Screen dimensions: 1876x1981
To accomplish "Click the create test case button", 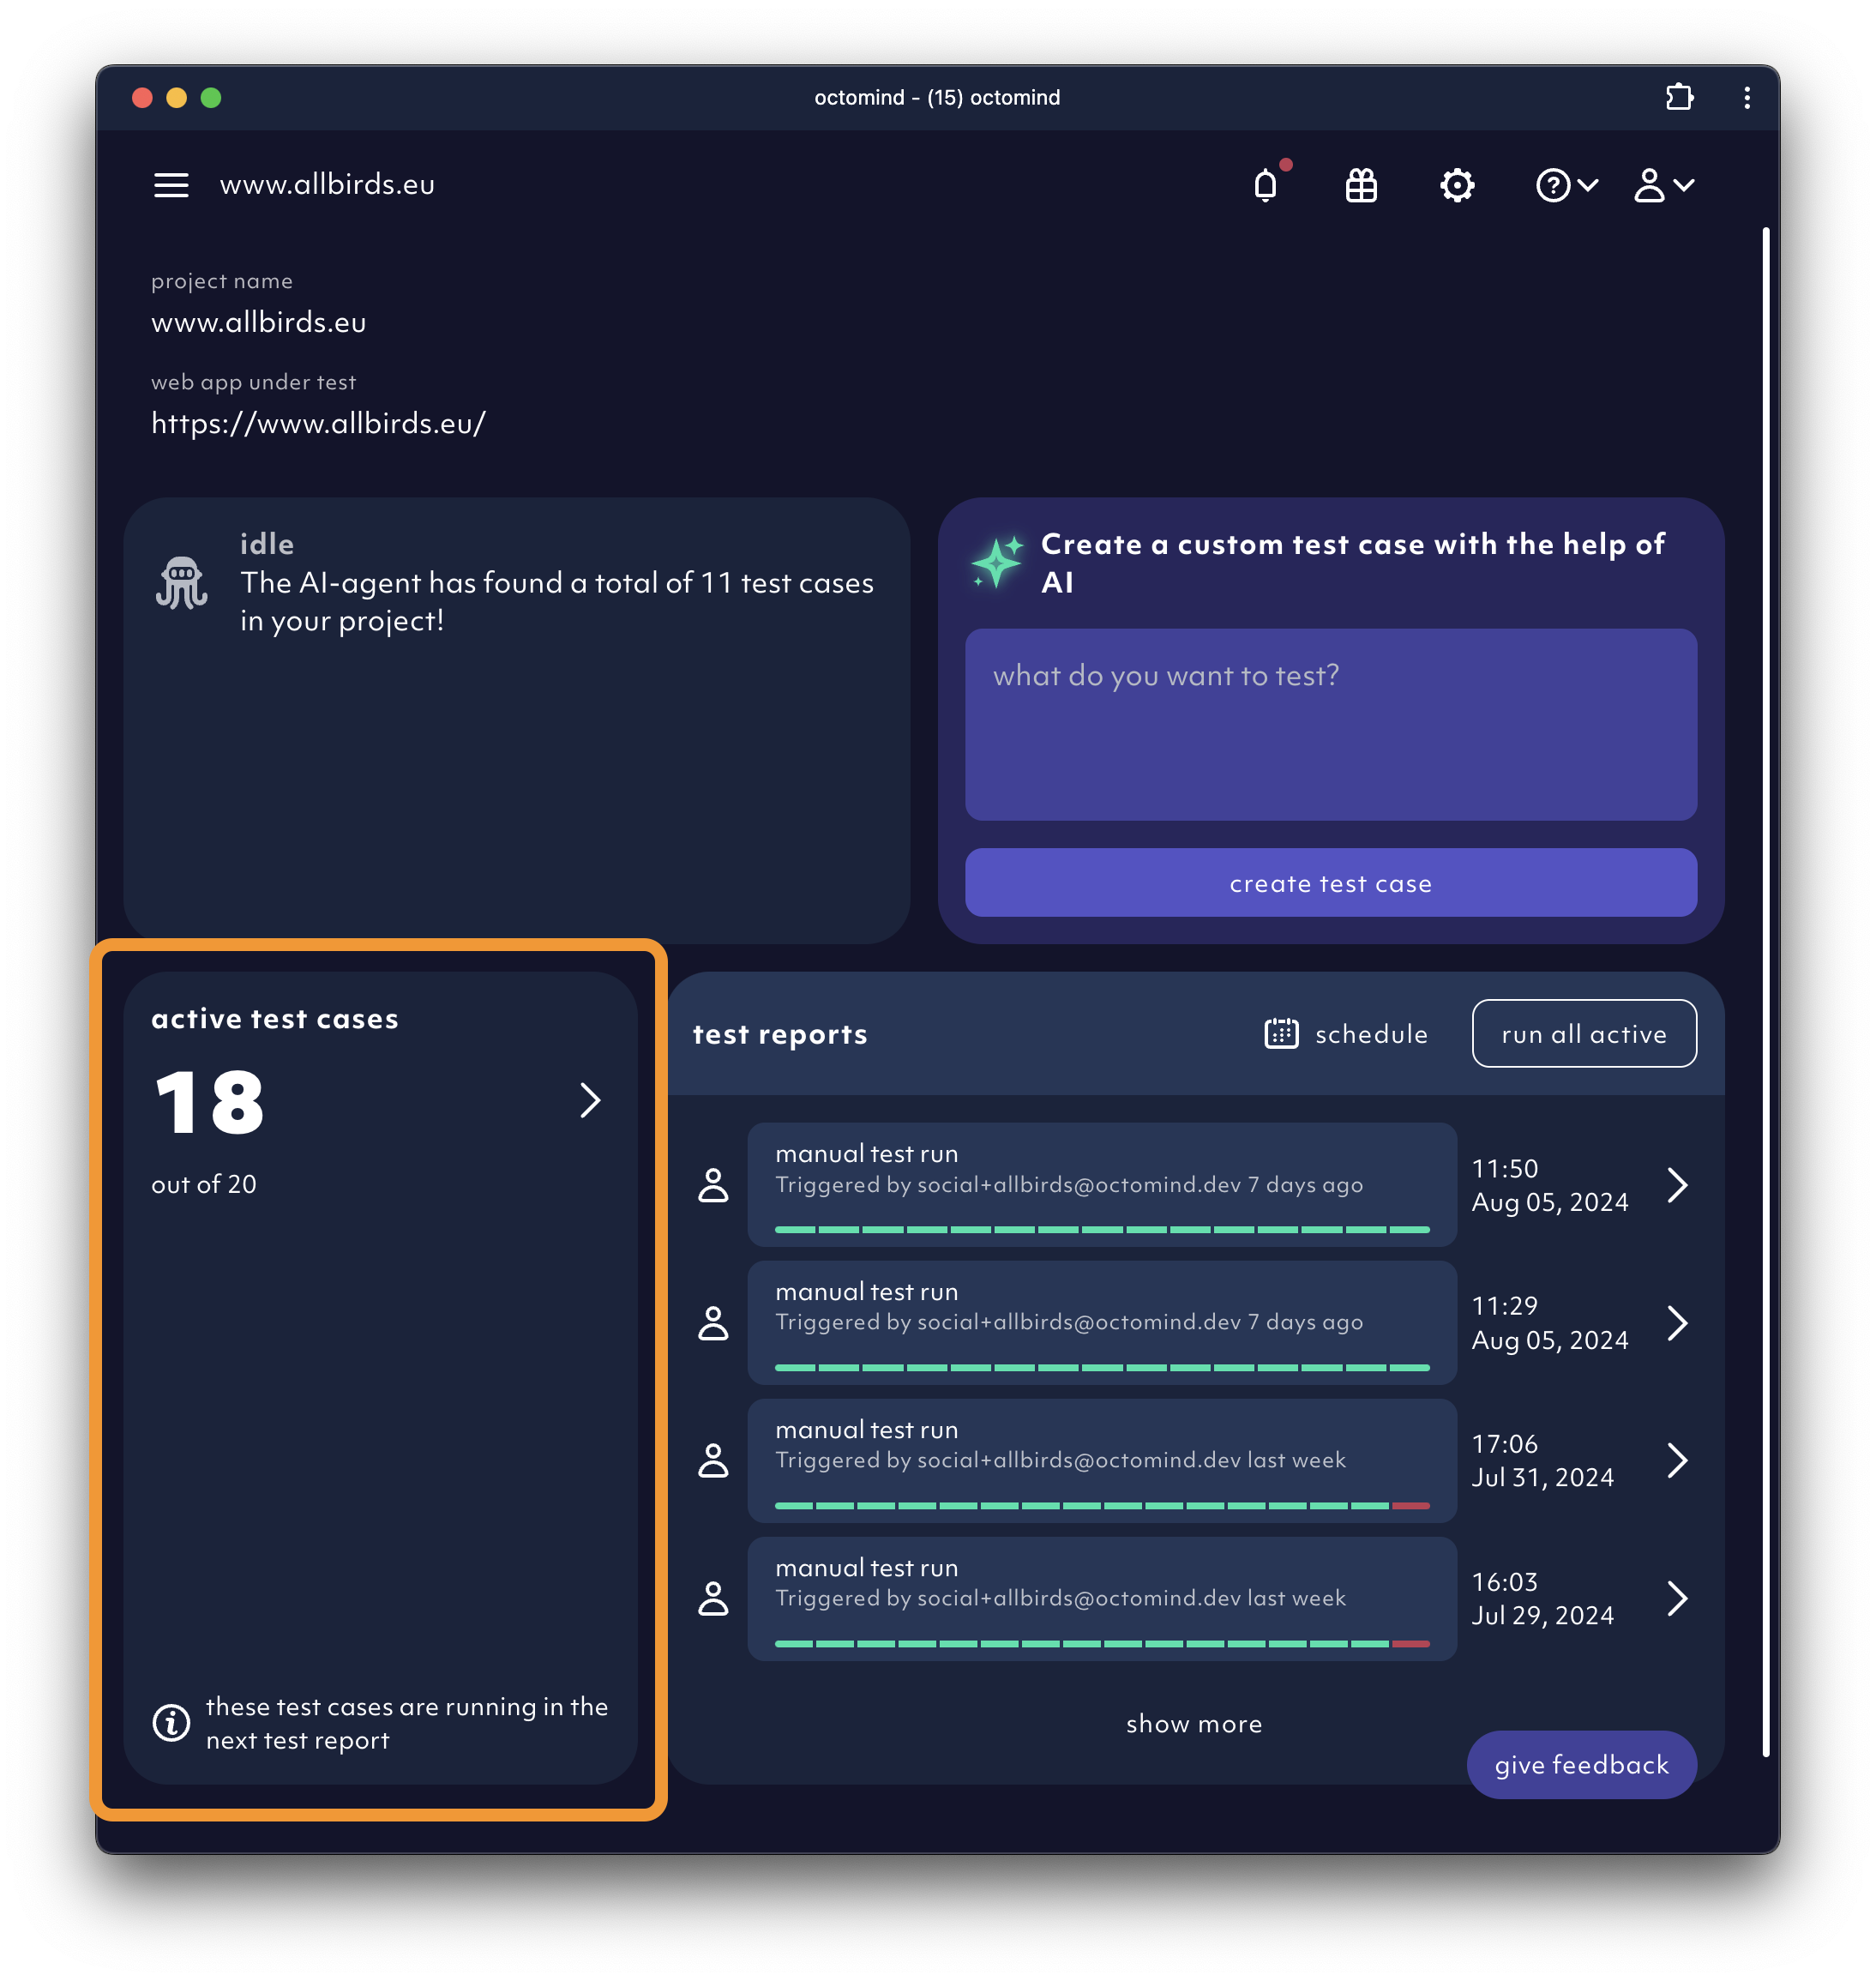I will point(1330,883).
